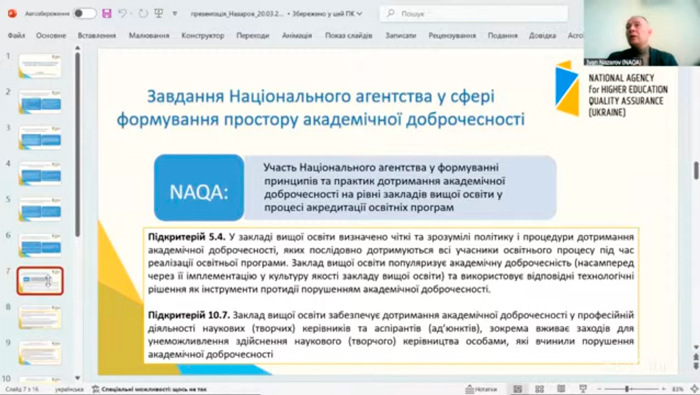This screenshot has height=395, width=700.
Task: Select slide 8 thumbnail in the panel
Action: pyautogui.click(x=40, y=317)
